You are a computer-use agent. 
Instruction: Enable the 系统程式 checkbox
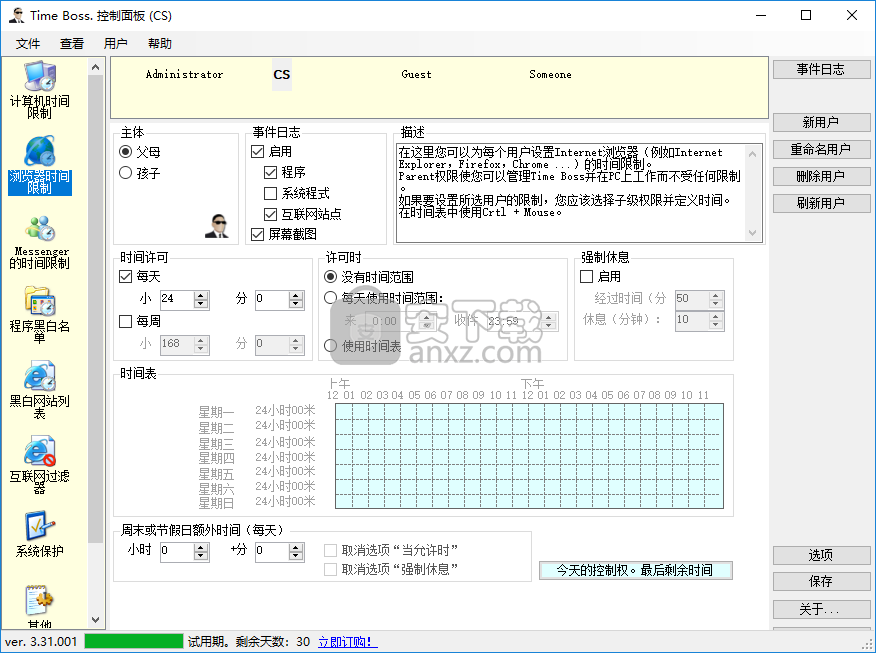click(x=270, y=193)
